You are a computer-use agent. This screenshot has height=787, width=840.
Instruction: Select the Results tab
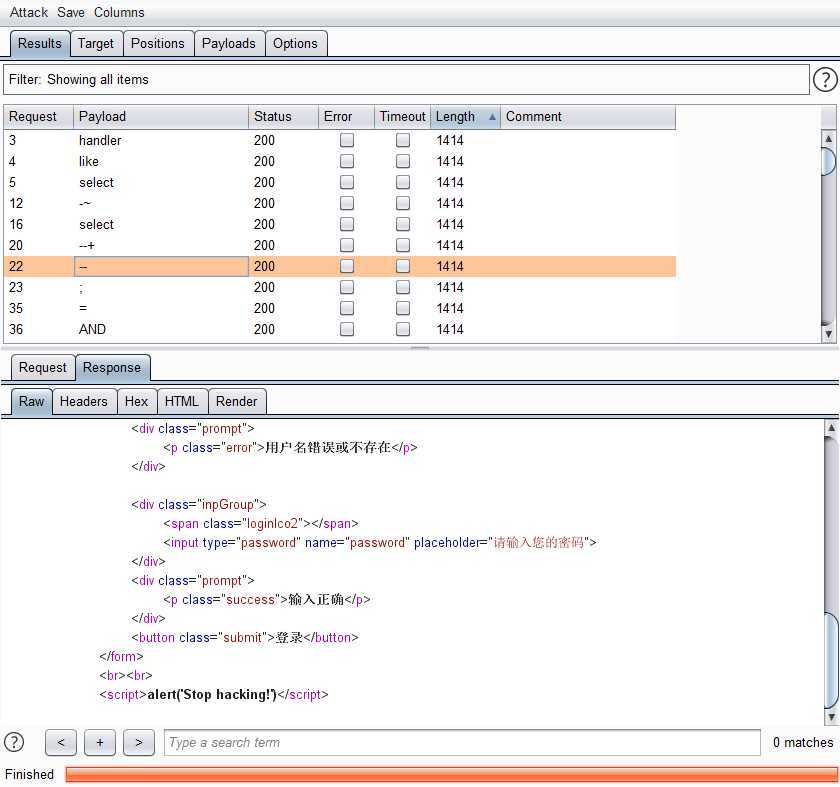coord(40,43)
